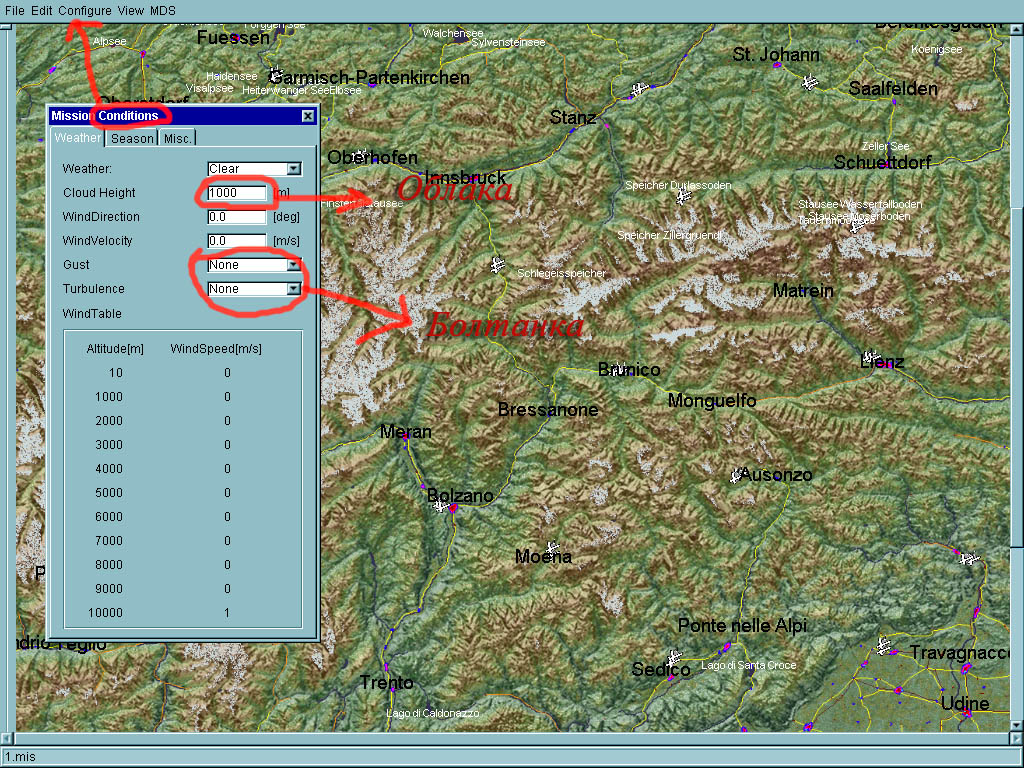
Task: Select the airfield icon beside Schlegeisspeicher
Action: pyautogui.click(x=498, y=265)
